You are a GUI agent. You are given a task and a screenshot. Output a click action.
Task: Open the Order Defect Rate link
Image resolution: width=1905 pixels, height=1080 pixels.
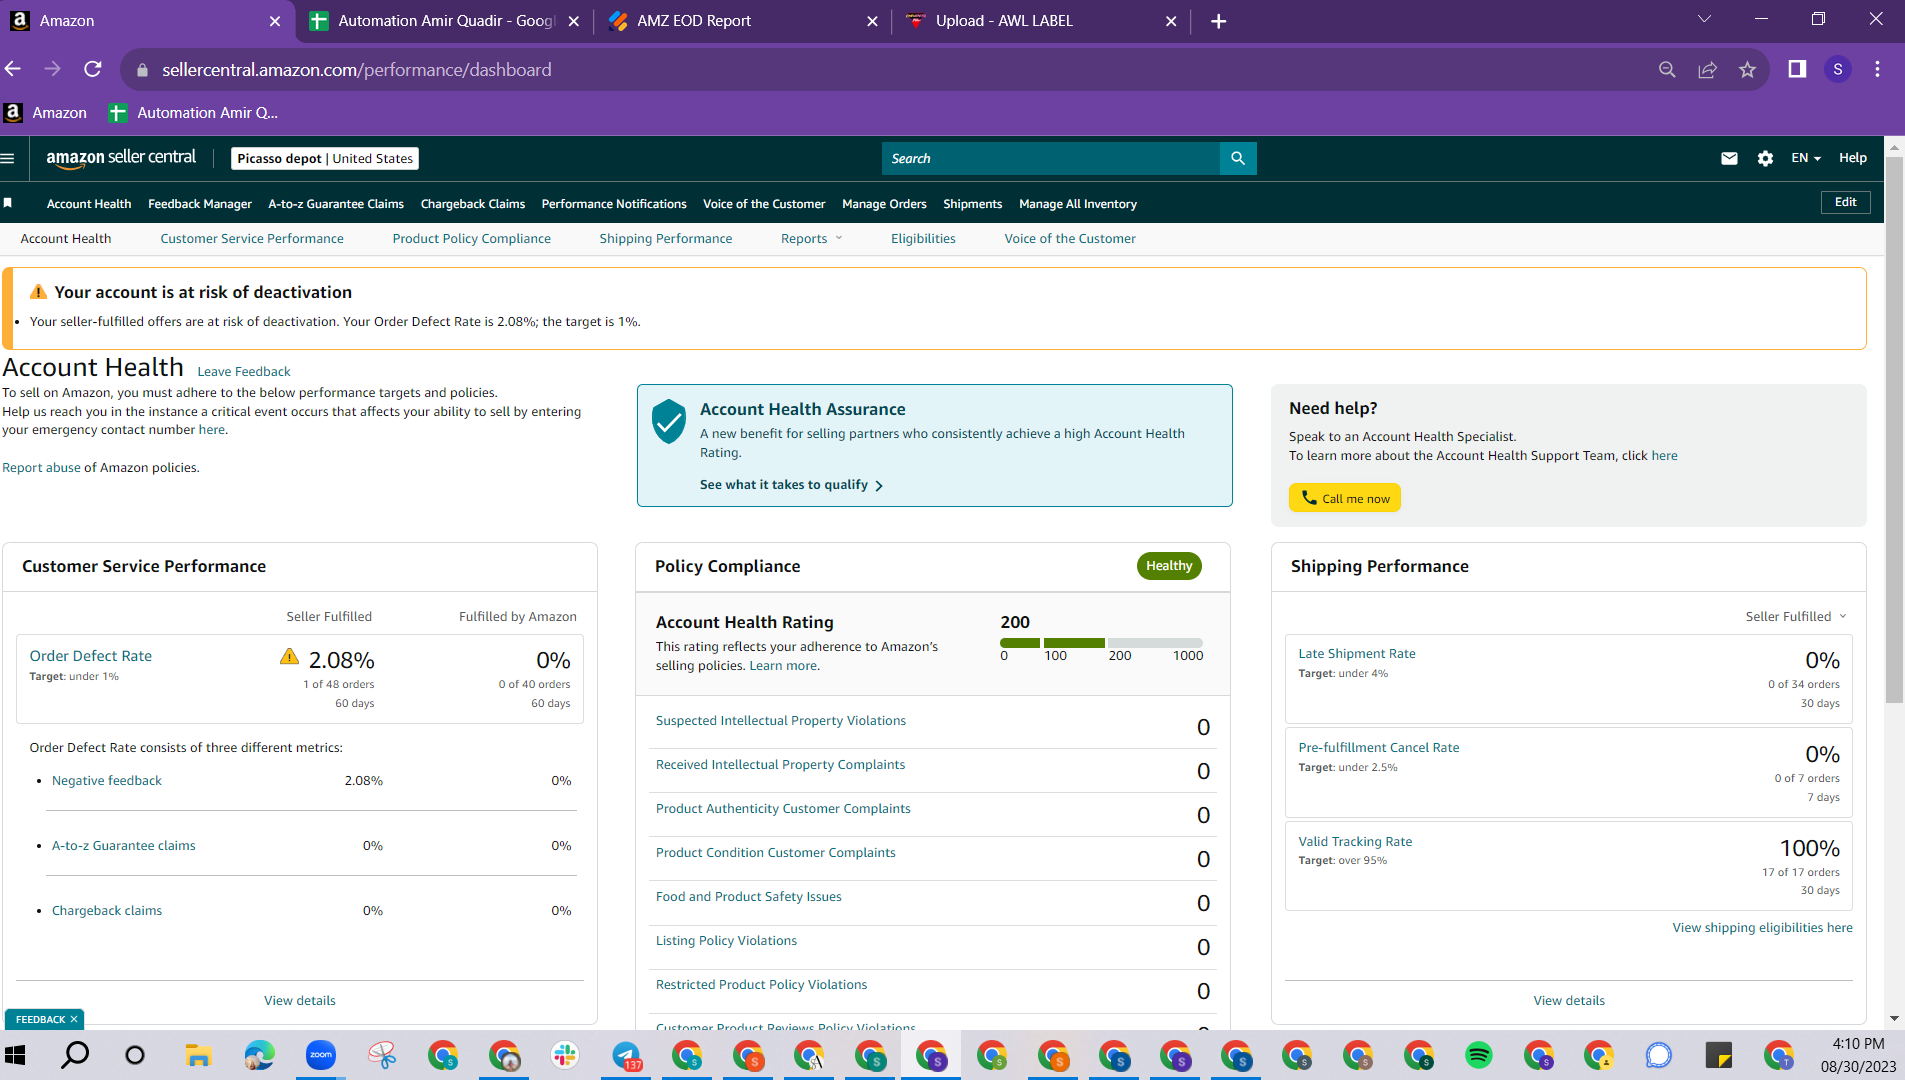[x=91, y=656]
